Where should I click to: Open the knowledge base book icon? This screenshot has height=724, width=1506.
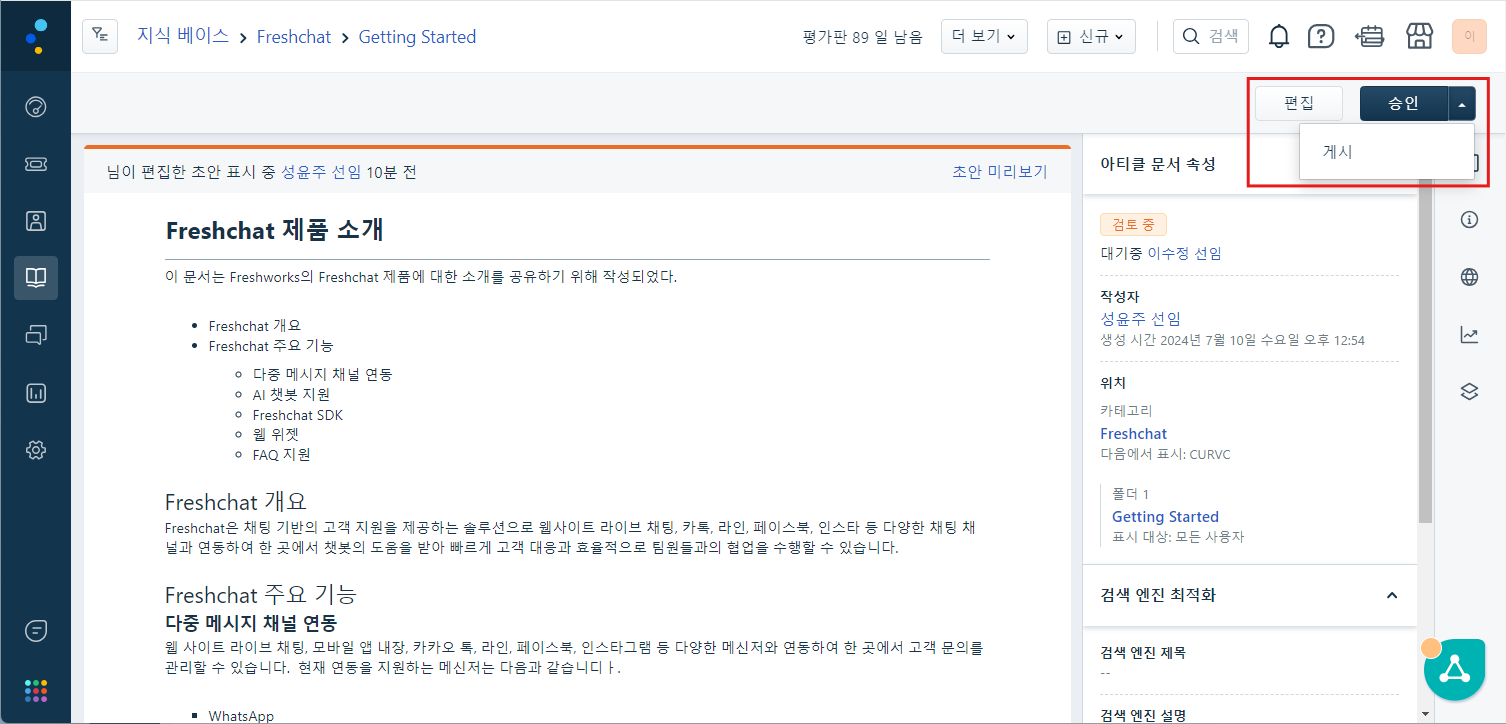(x=36, y=278)
